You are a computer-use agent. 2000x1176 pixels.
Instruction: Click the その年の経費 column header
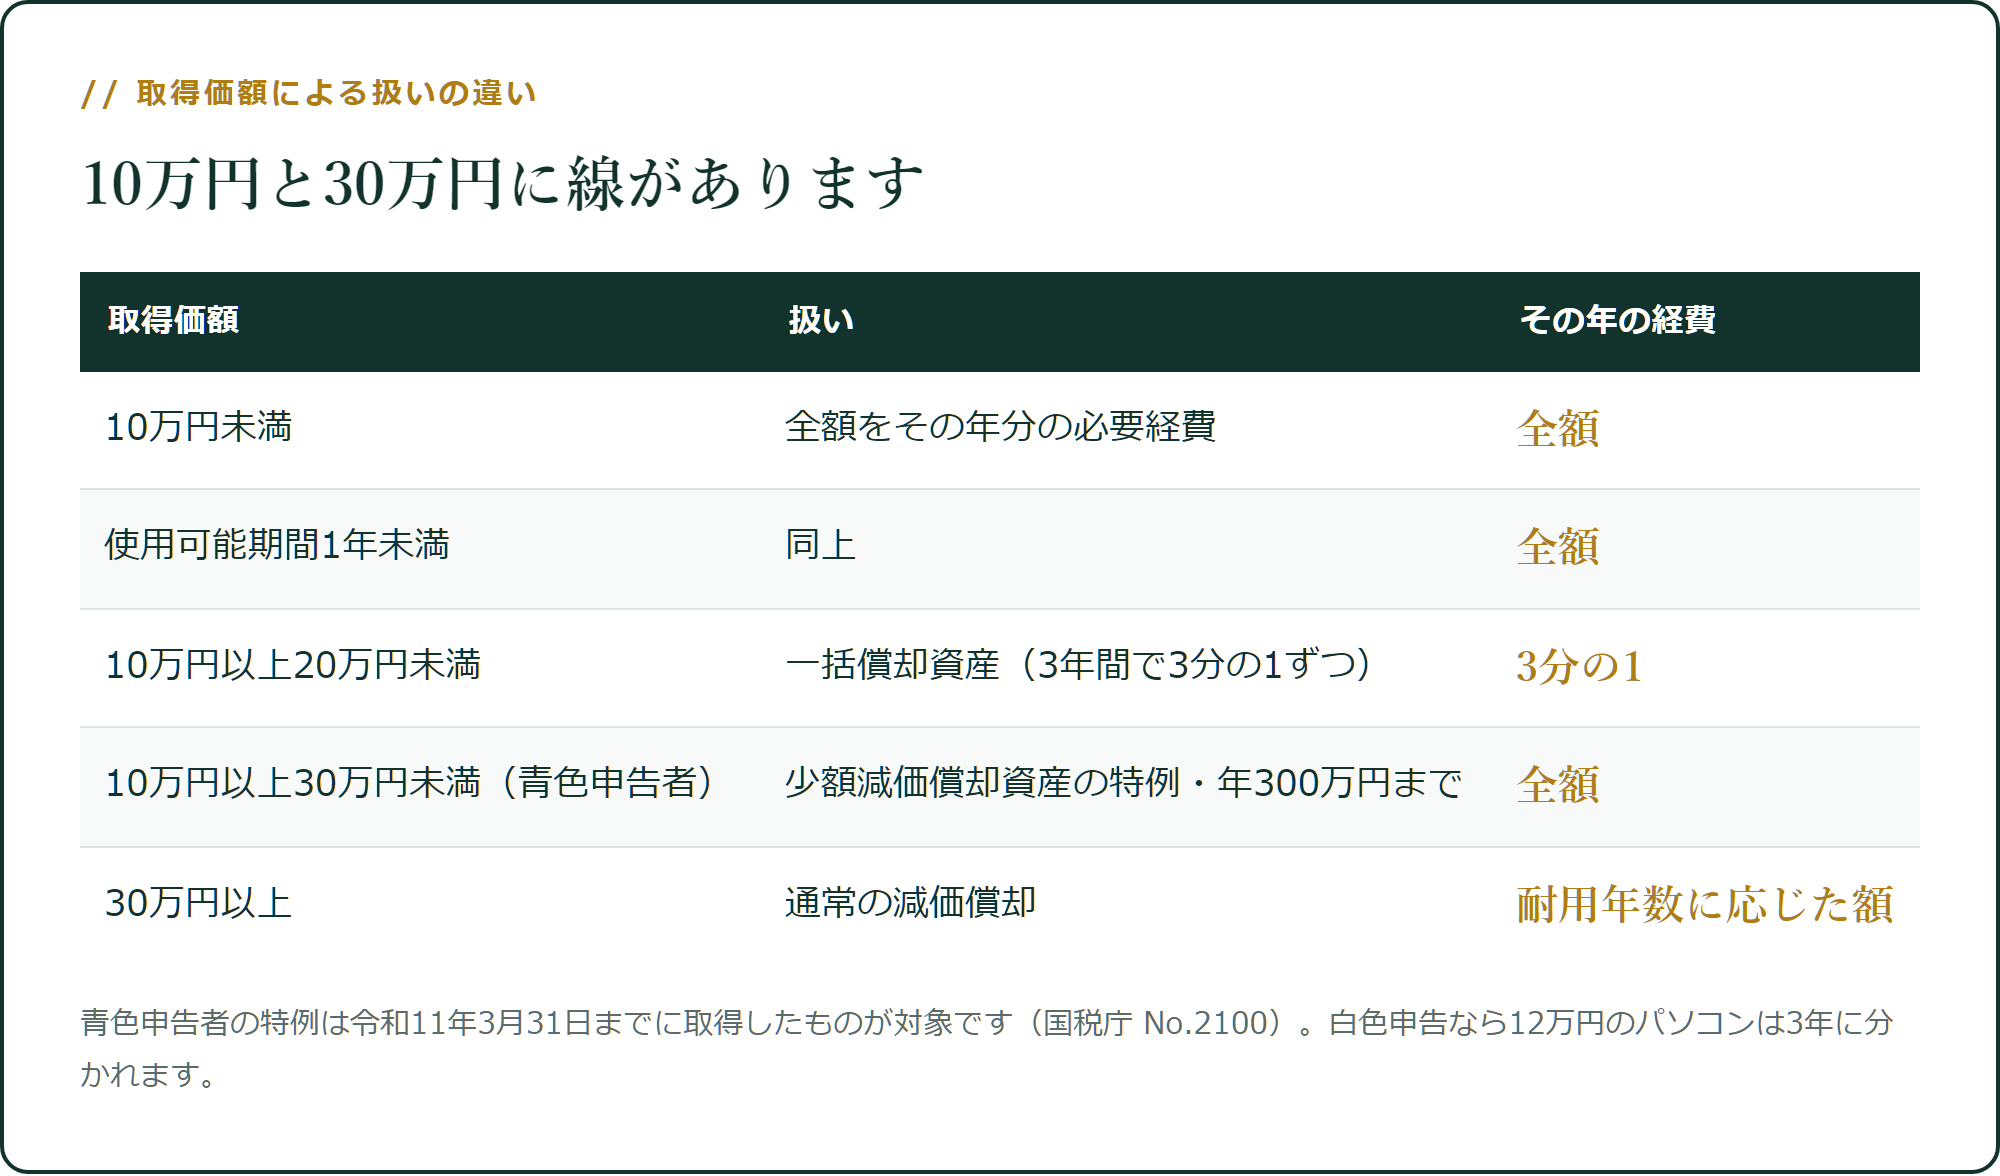coord(1618,320)
